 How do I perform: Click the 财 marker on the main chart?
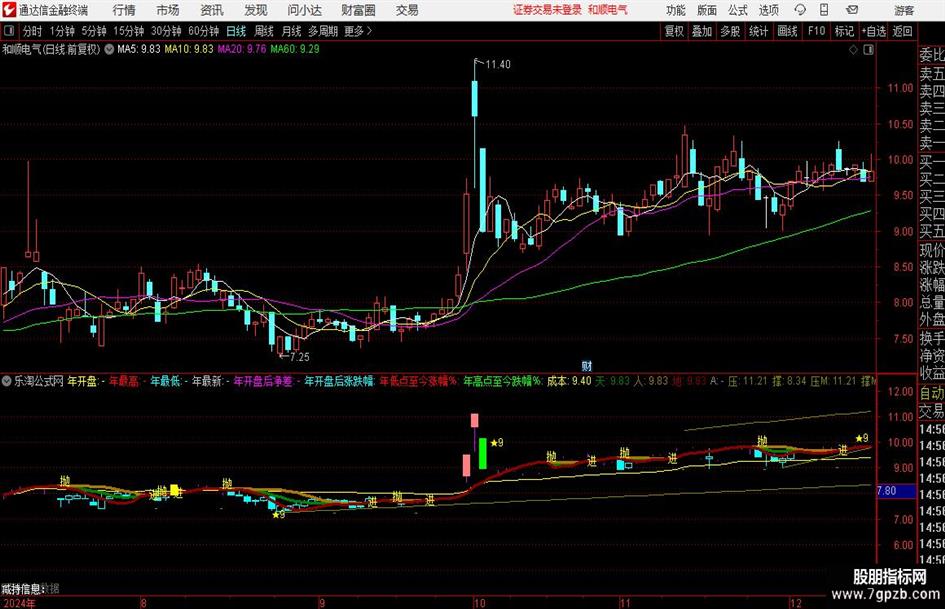click(586, 366)
